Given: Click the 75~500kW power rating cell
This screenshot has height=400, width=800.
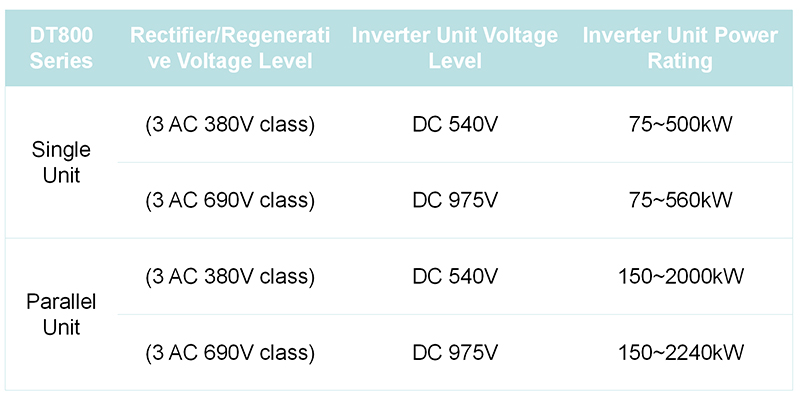Looking at the screenshot, I should [x=680, y=125].
